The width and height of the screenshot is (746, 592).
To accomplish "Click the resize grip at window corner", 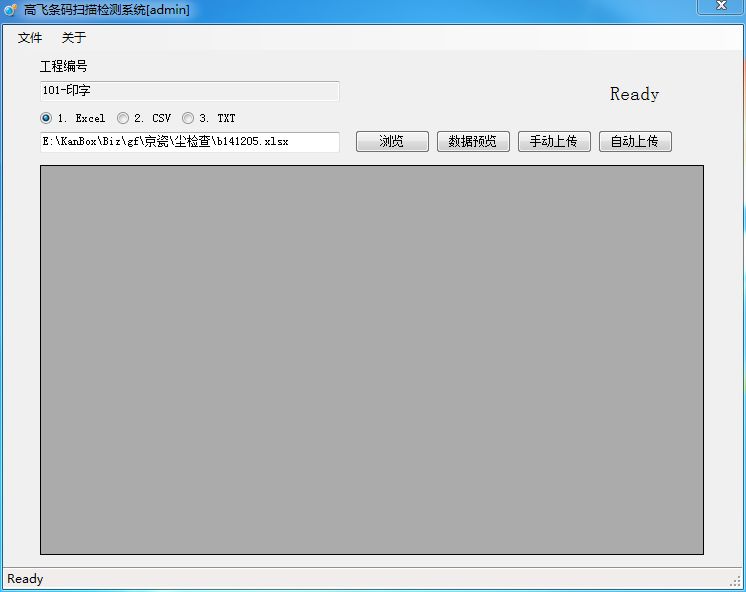I will click(736, 582).
